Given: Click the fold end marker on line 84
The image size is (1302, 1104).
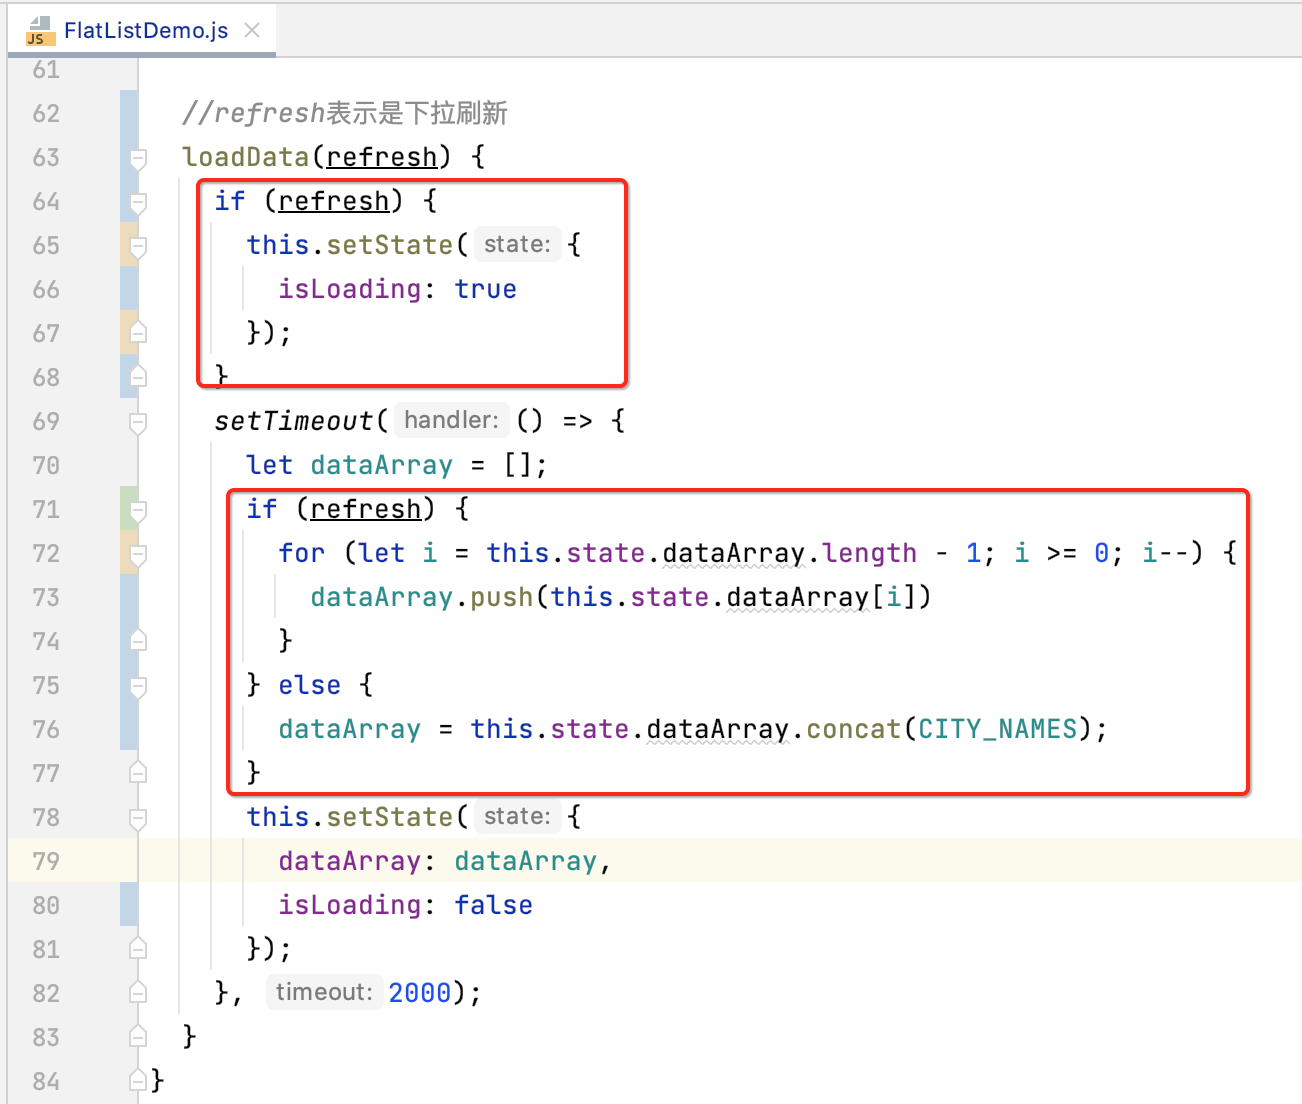Looking at the screenshot, I should tap(138, 1081).
